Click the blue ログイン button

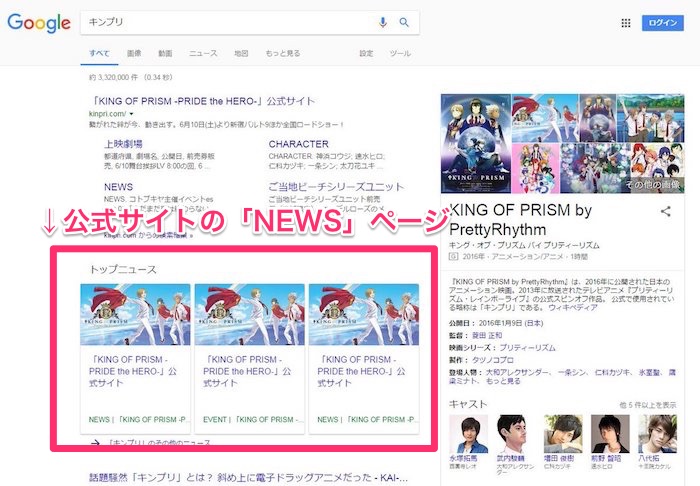pos(662,23)
